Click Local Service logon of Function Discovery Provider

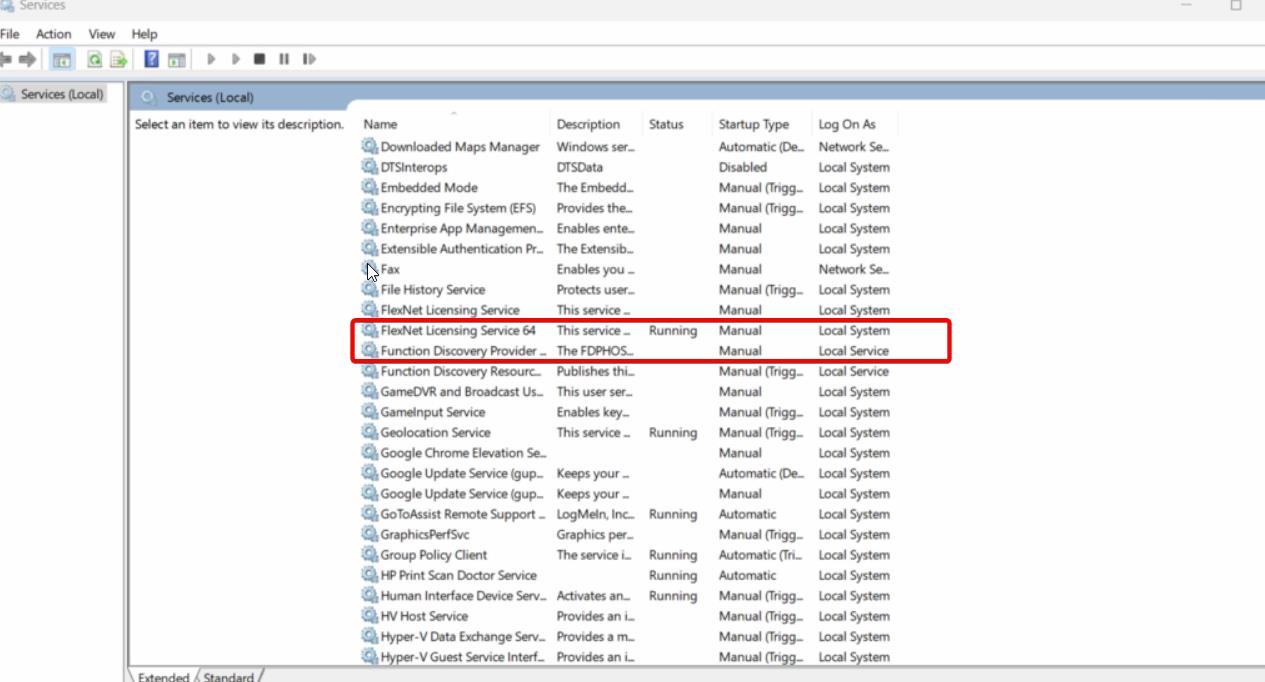[x=854, y=351]
